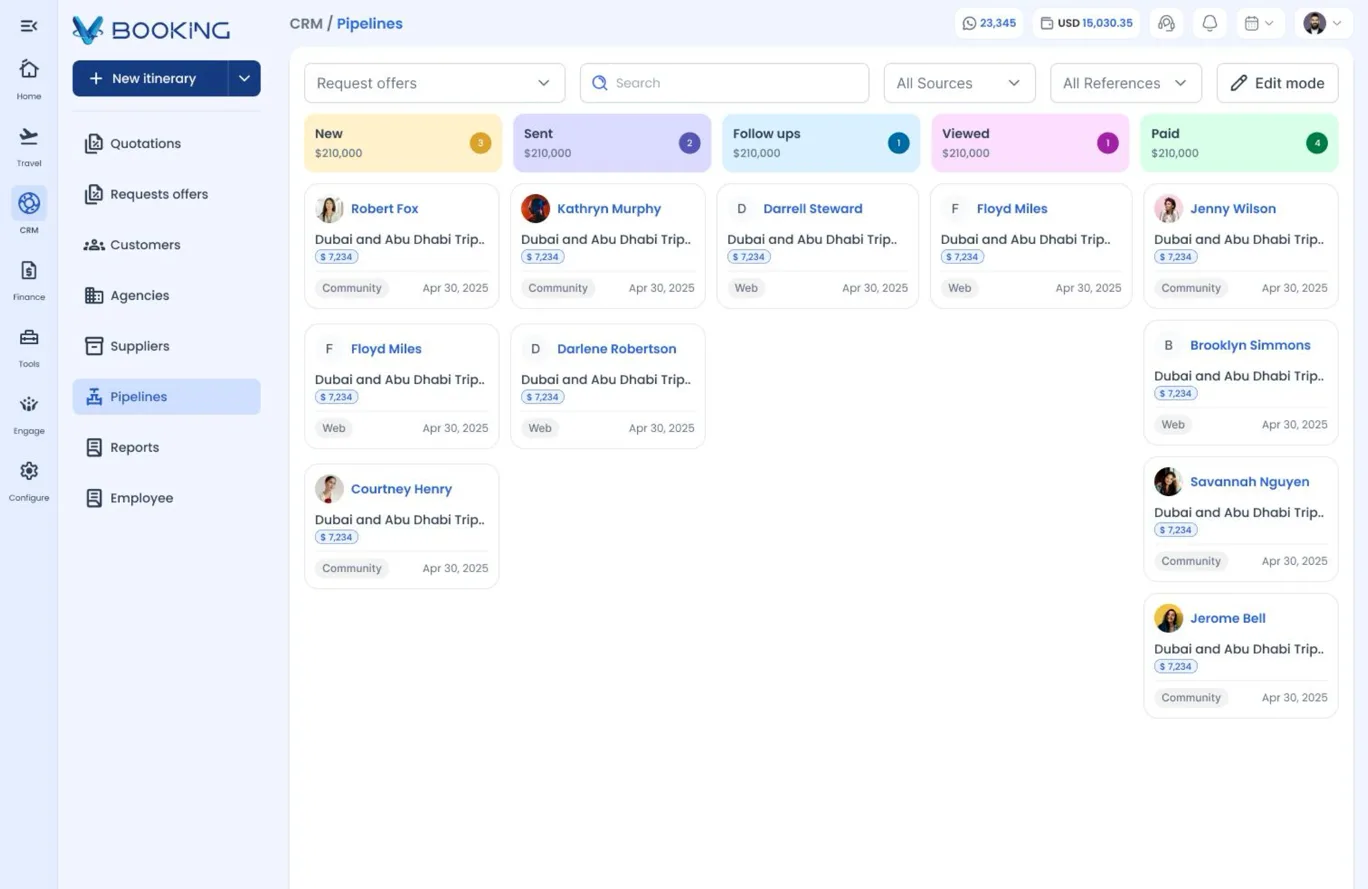
Task: Click the Search input field
Action: (x=724, y=83)
